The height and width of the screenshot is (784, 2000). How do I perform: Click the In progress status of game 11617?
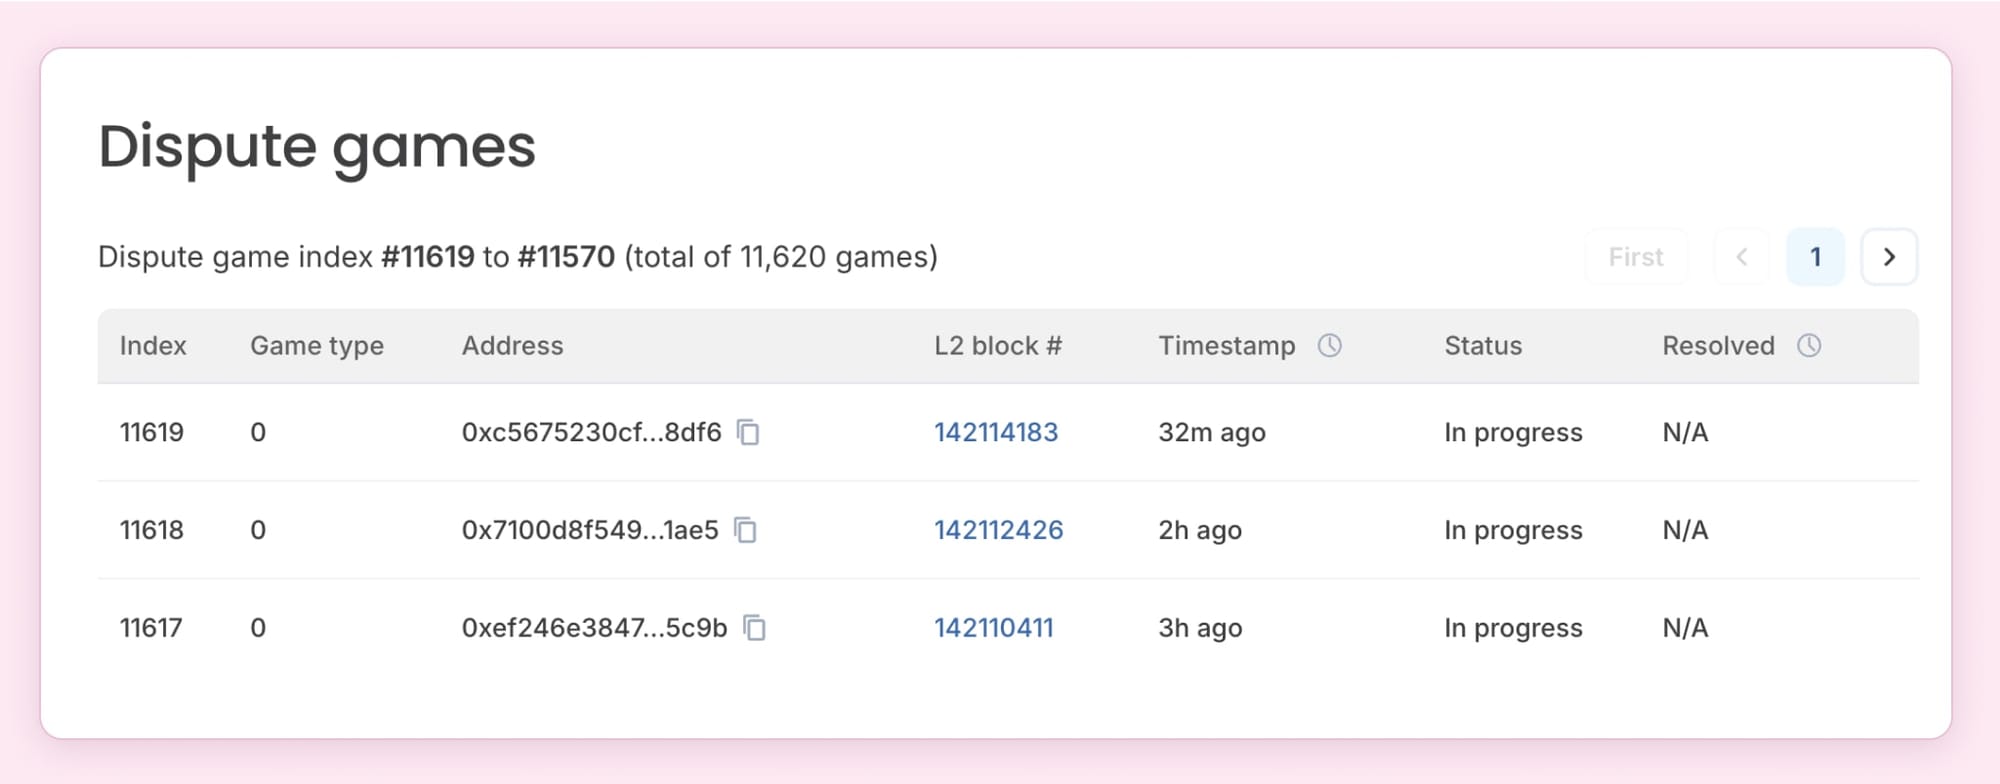(x=1513, y=628)
